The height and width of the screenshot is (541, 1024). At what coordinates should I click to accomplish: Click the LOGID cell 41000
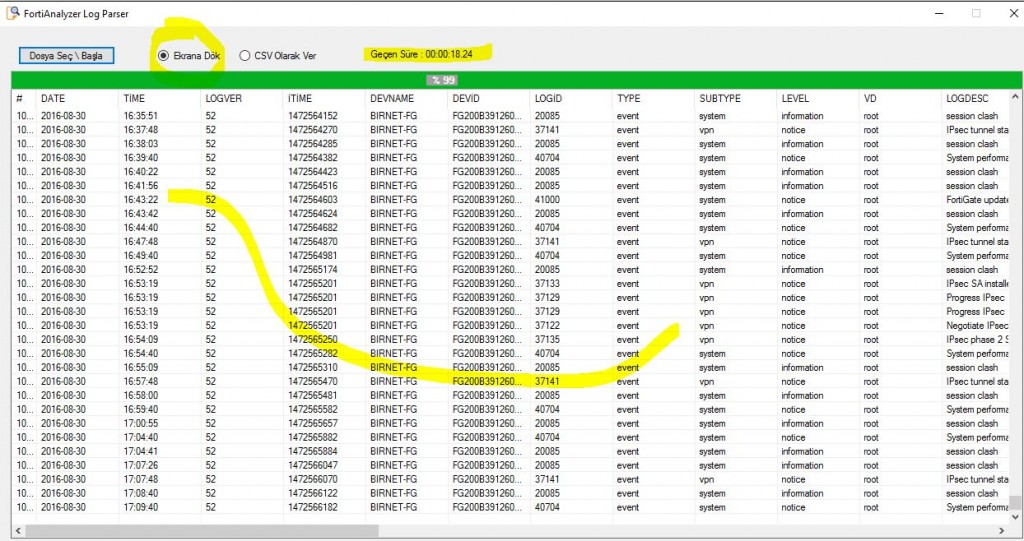547,199
